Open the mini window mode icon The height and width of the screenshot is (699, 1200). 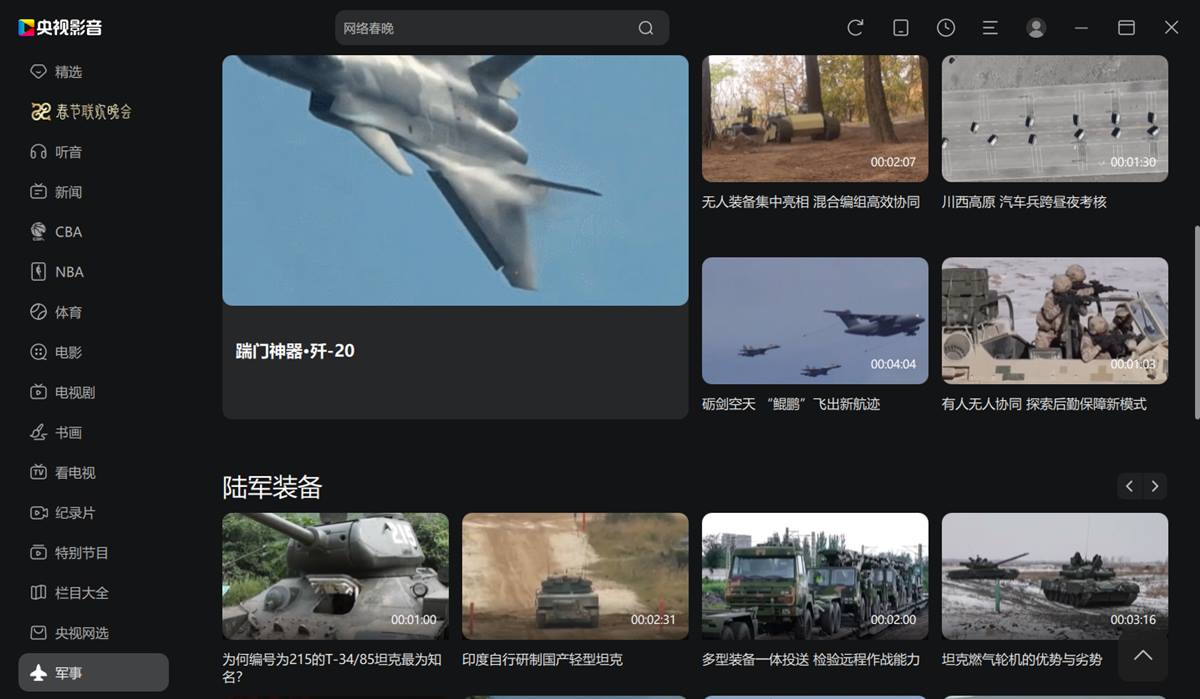tap(901, 27)
